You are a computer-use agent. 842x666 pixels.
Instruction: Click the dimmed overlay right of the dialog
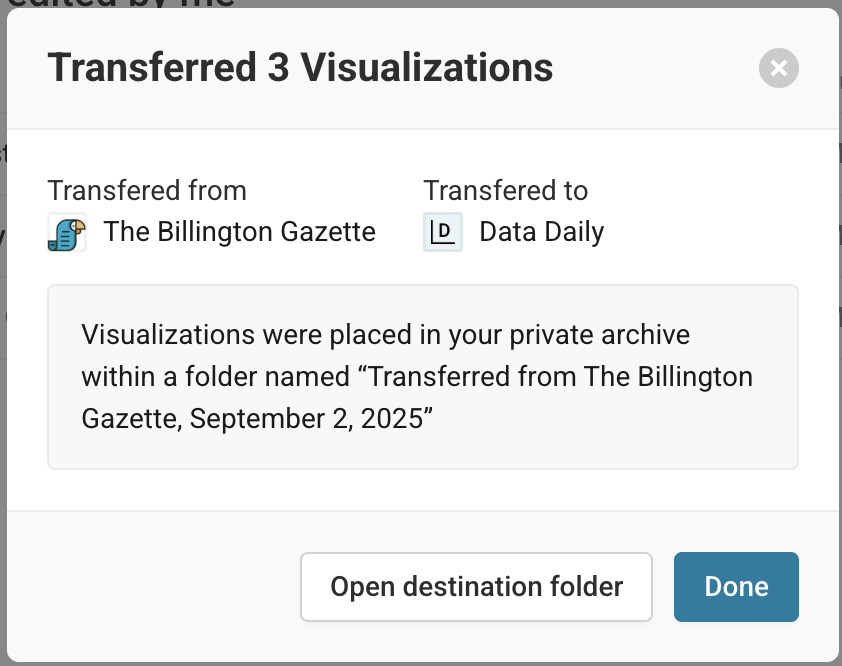840,333
